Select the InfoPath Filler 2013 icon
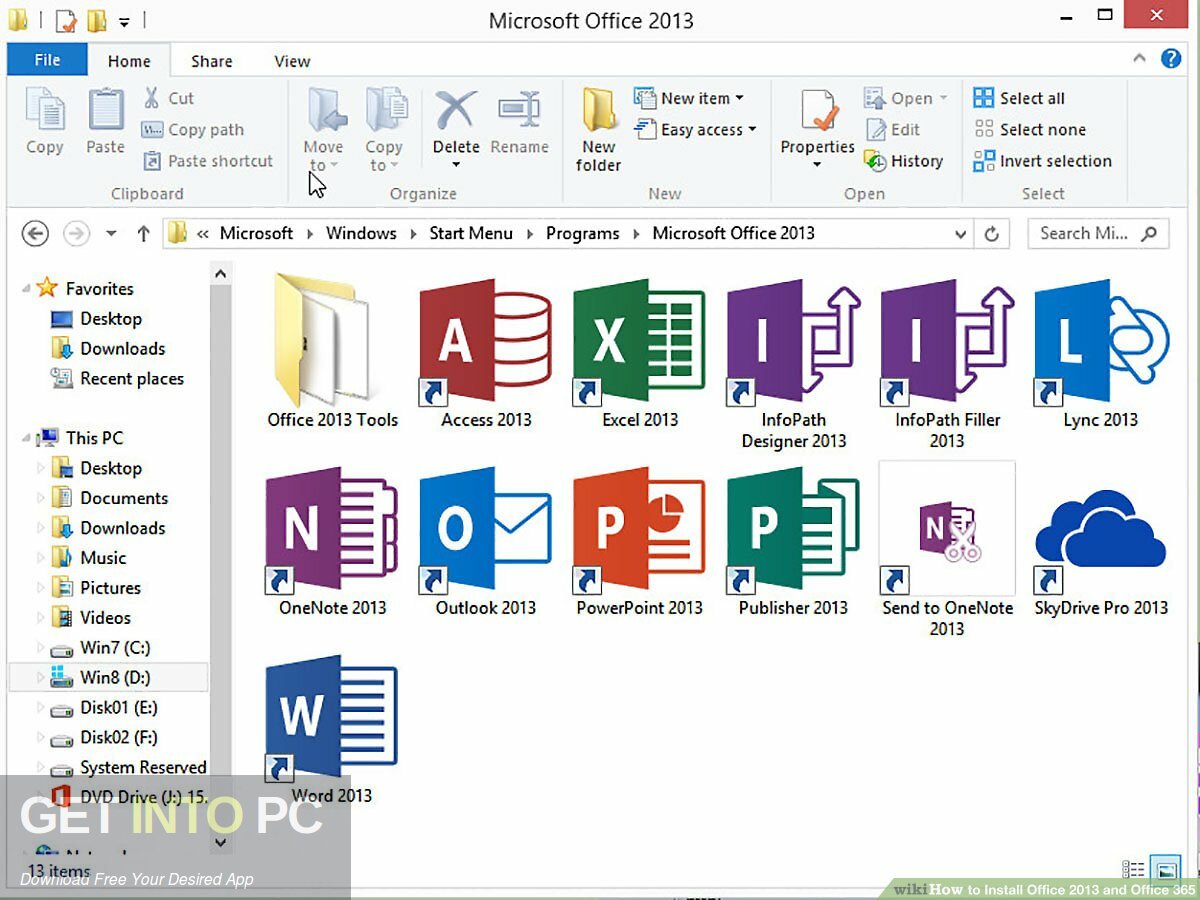Screen dimensions: 1200x900 pos(947,365)
